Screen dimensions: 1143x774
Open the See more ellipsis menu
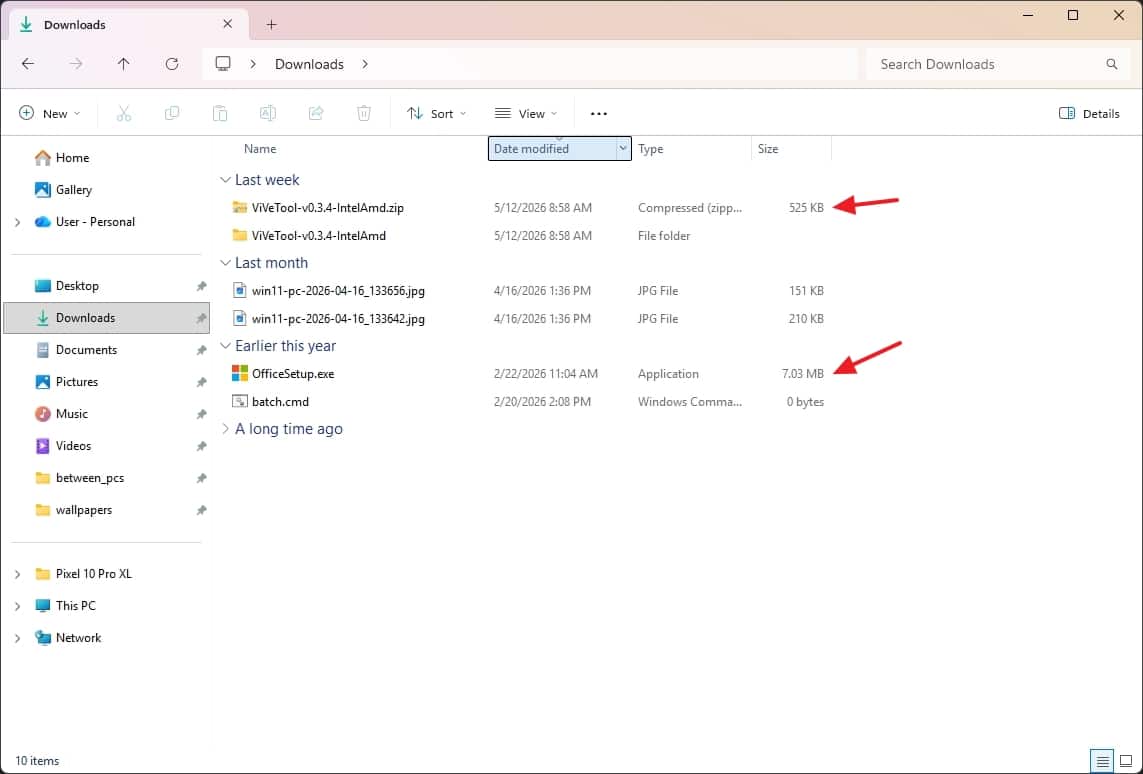coord(598,114)
